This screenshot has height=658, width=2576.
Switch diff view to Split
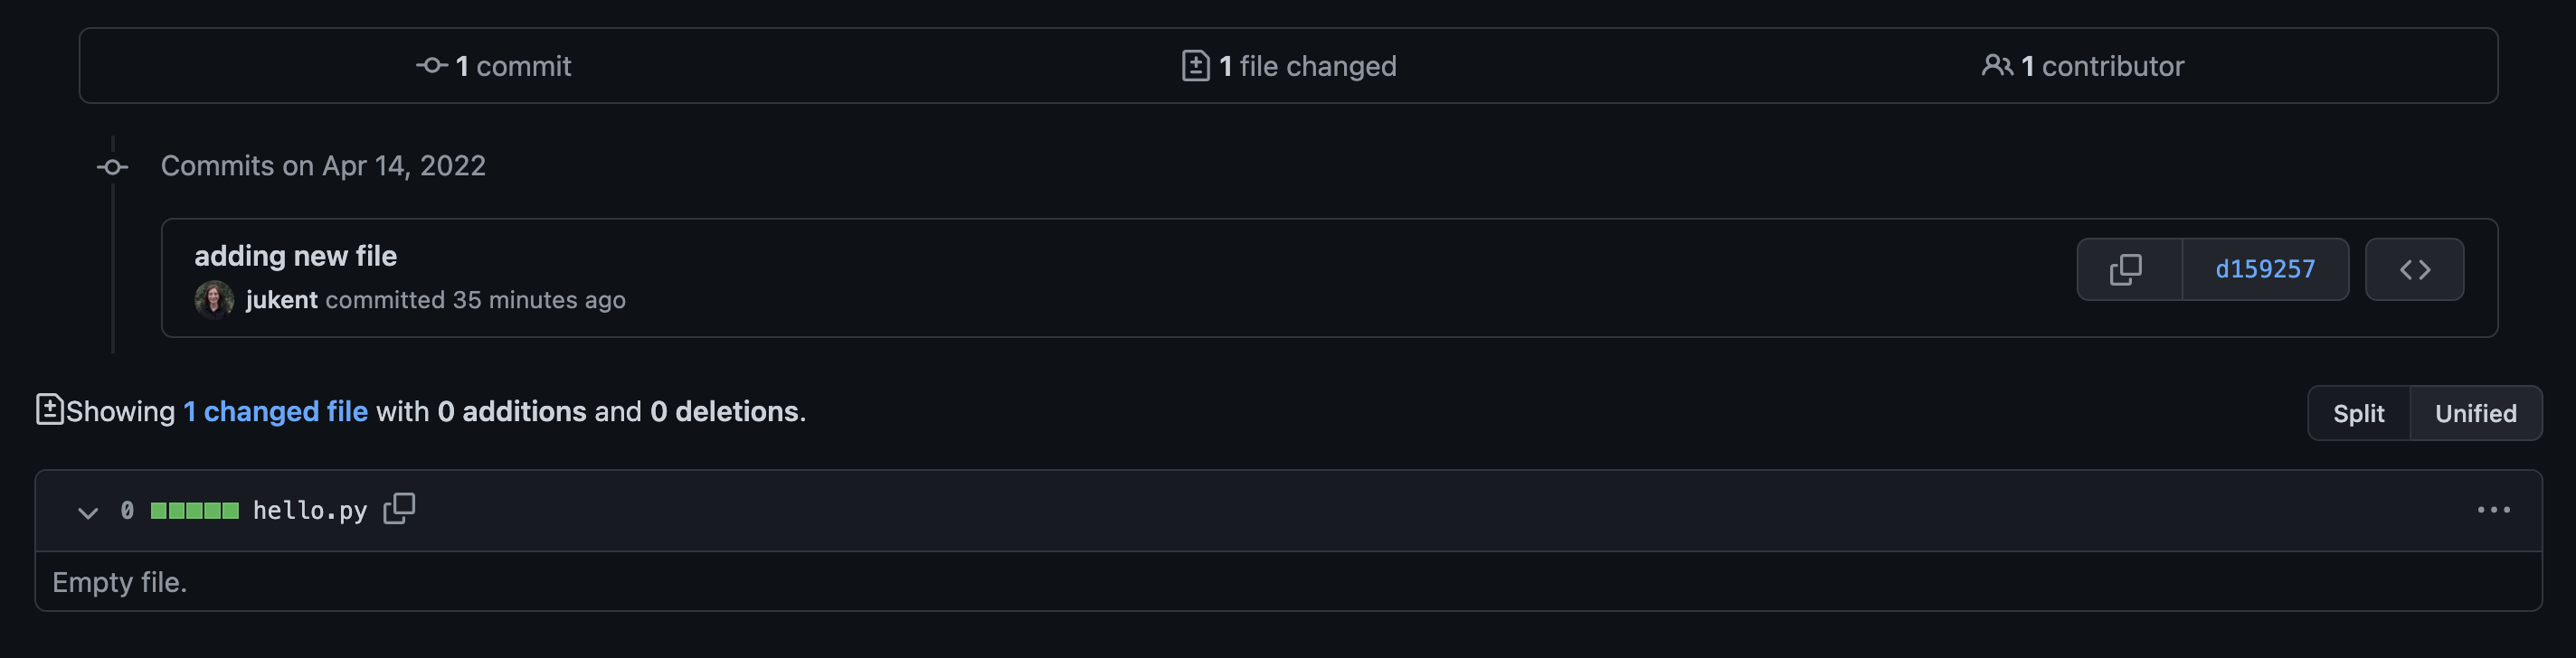[x=2358, y=413]
